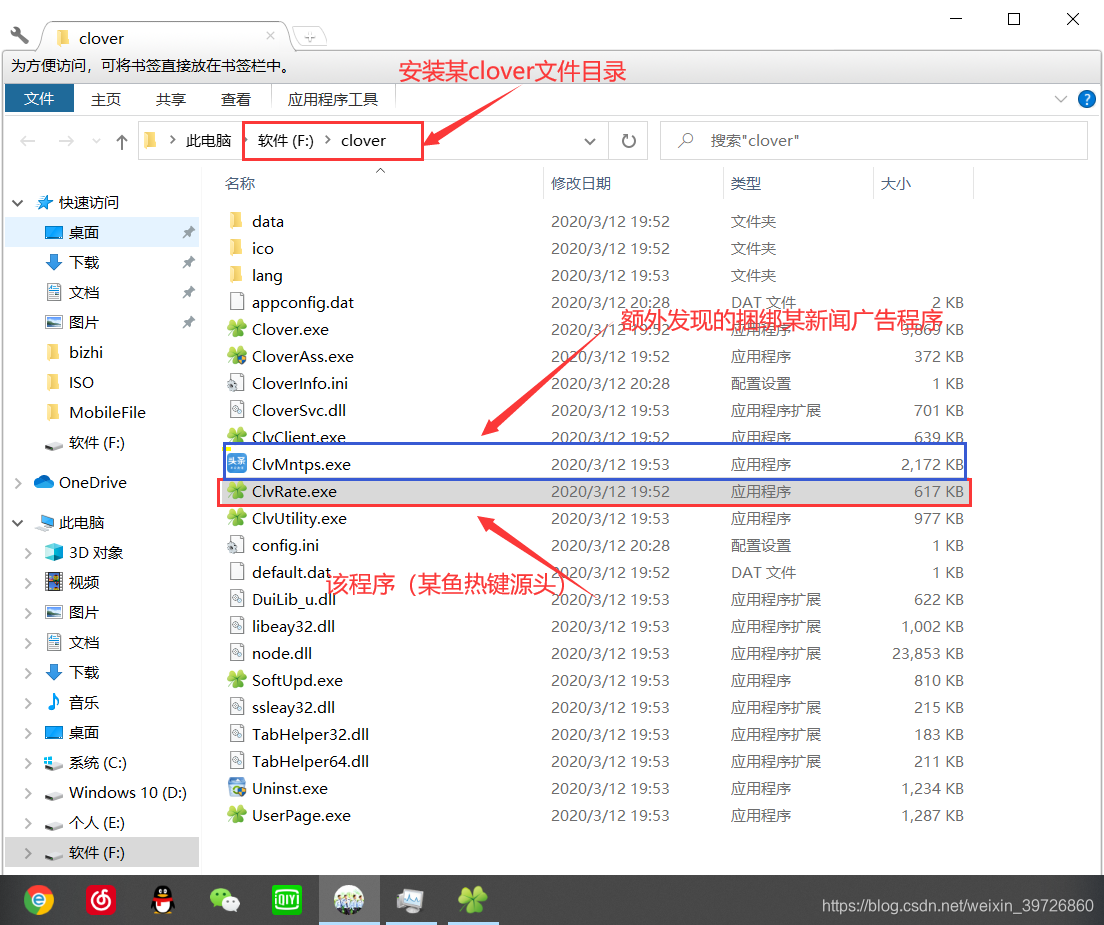This screenshot has width=1104, height=925.
Task: Open the 文件 ribbon menu
Action: click(39, 99)
